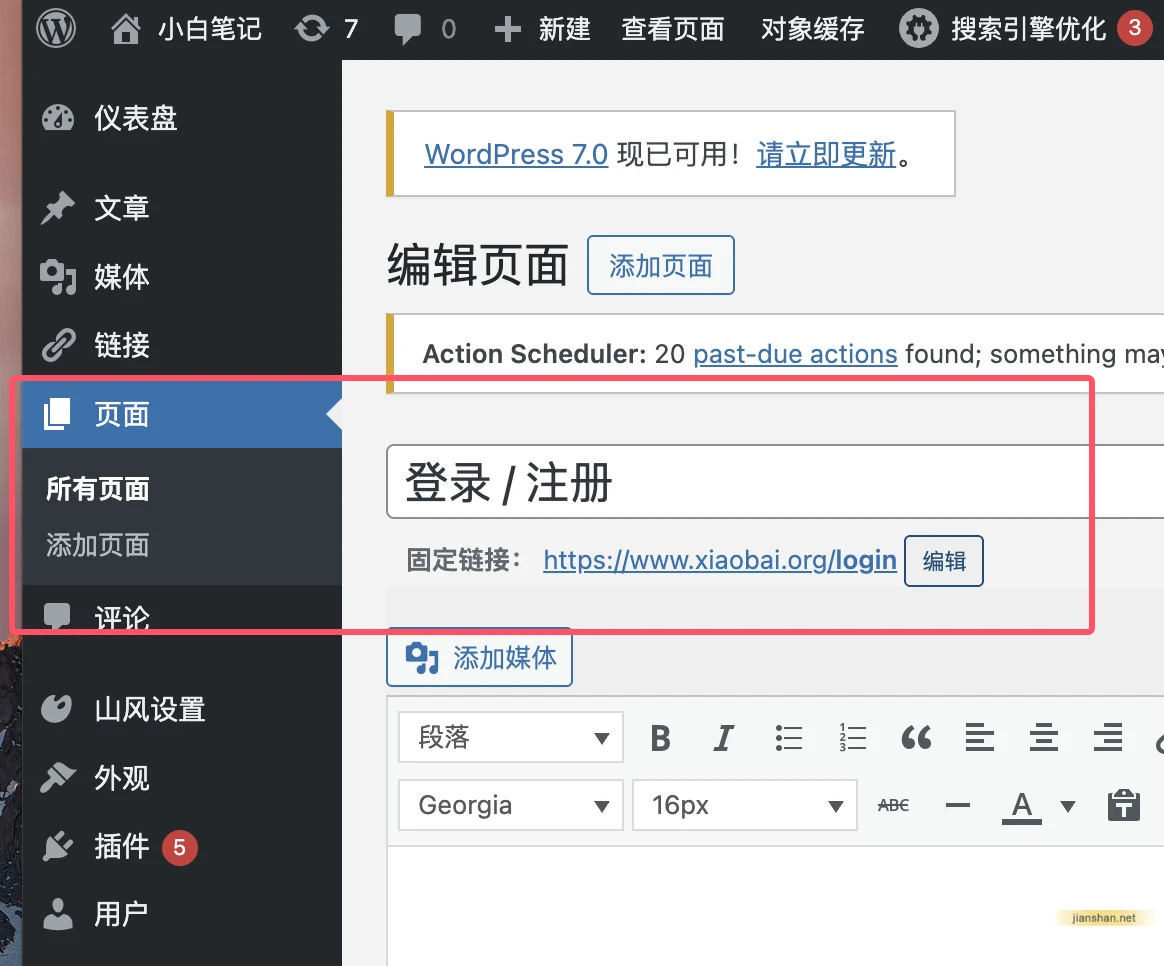Apply blockquote formatting
Viewport: 1164px width, 966px height.
916,738
